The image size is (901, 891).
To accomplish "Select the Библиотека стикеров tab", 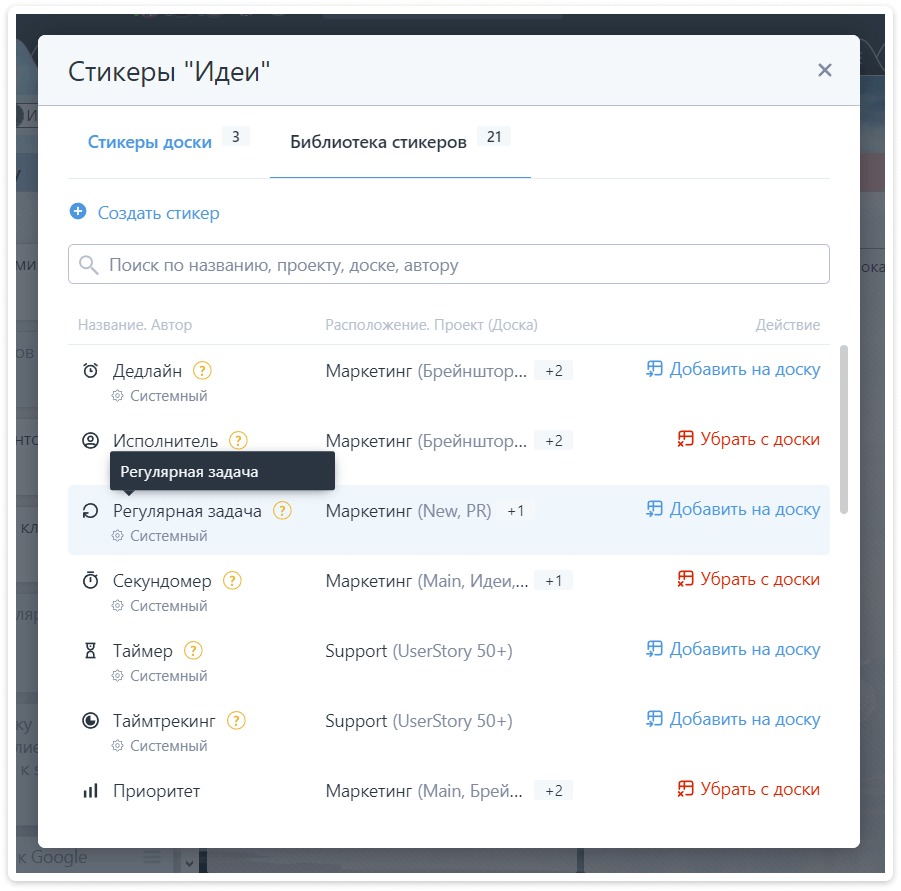I will (x=378, y=142).
